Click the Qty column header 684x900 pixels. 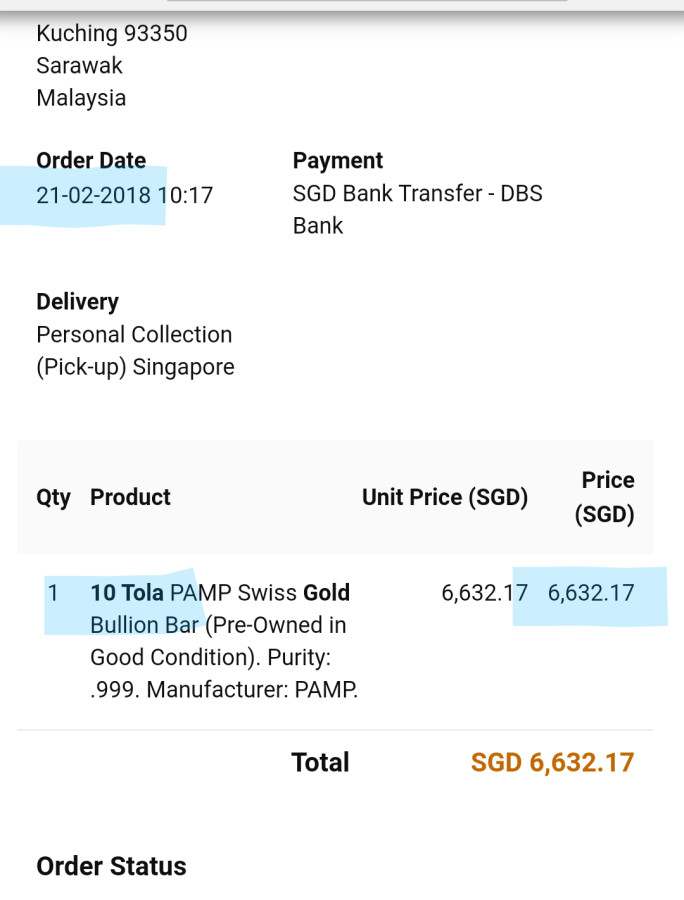point(53,498)
